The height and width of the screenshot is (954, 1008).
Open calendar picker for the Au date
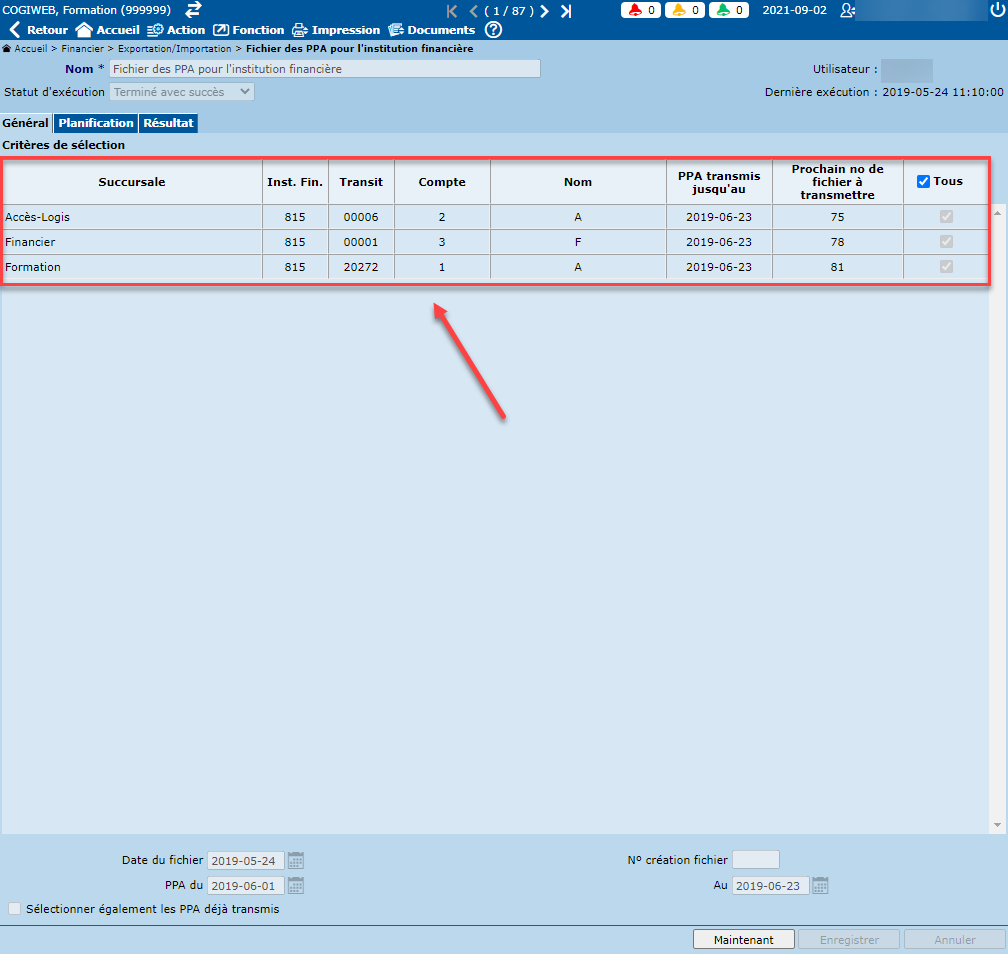tap(820, 886)
